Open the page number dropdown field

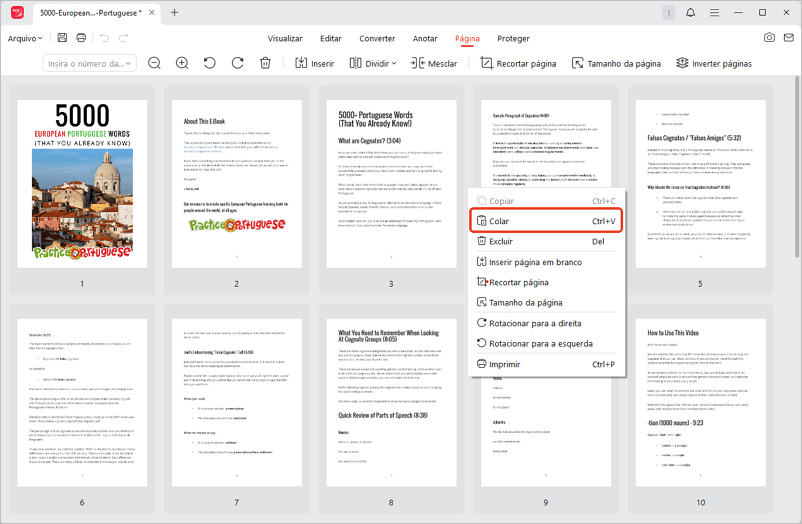pos(90,63)
